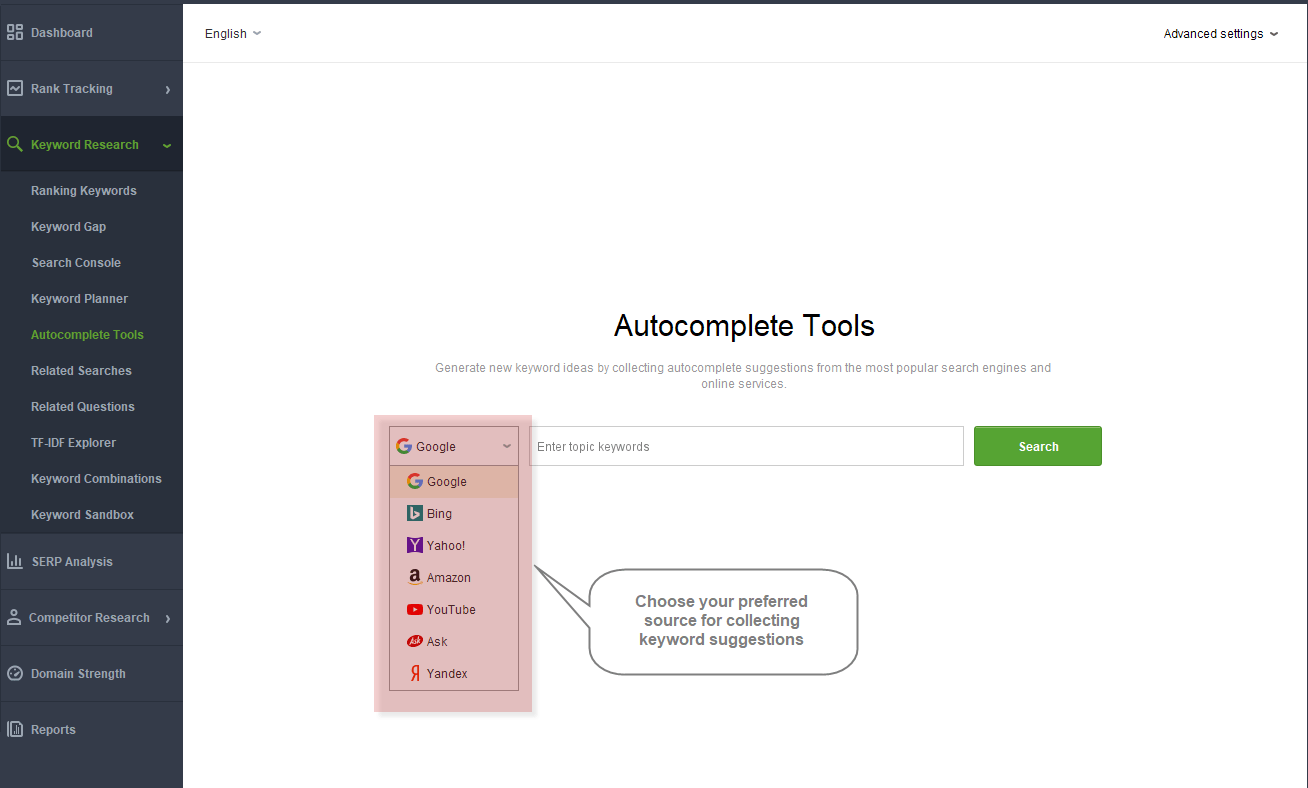Image resolution: width=1308 pixels, height=788 pixels.
Task: Open Ranking Keywords in the sidebar
Action: [84, 190]
